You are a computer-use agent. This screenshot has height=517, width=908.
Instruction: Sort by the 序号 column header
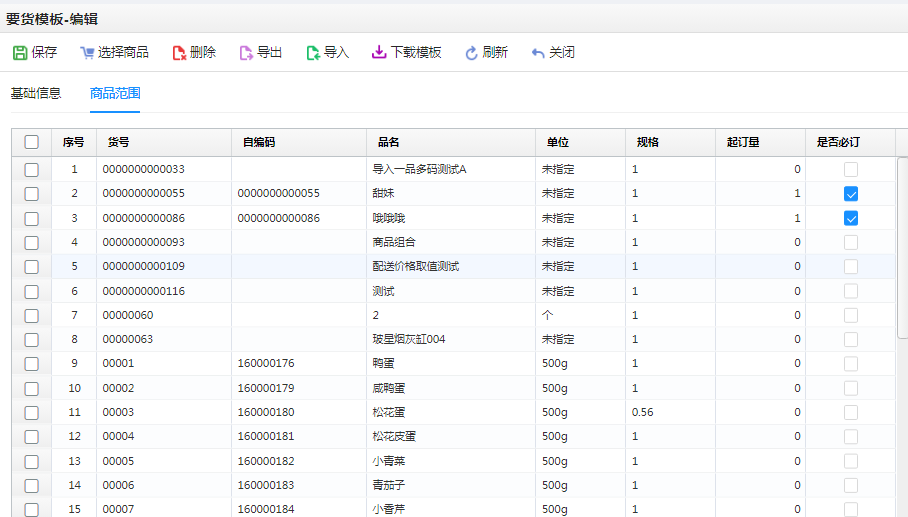[x=74, y=142]
